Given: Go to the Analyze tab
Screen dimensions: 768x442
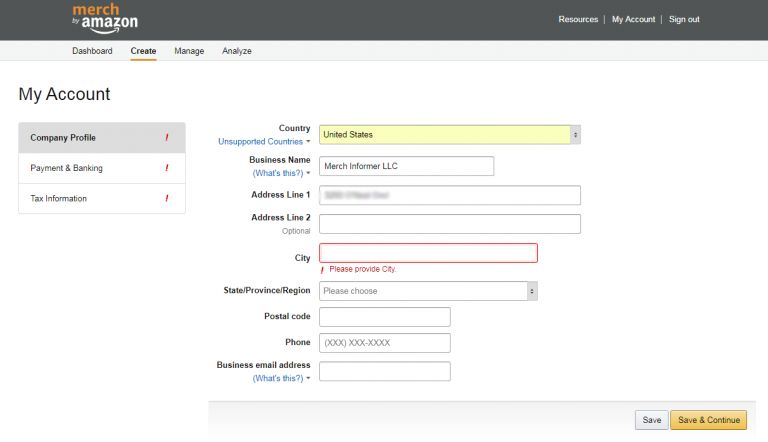Looking at the screenshot, I should click(237, 51).
